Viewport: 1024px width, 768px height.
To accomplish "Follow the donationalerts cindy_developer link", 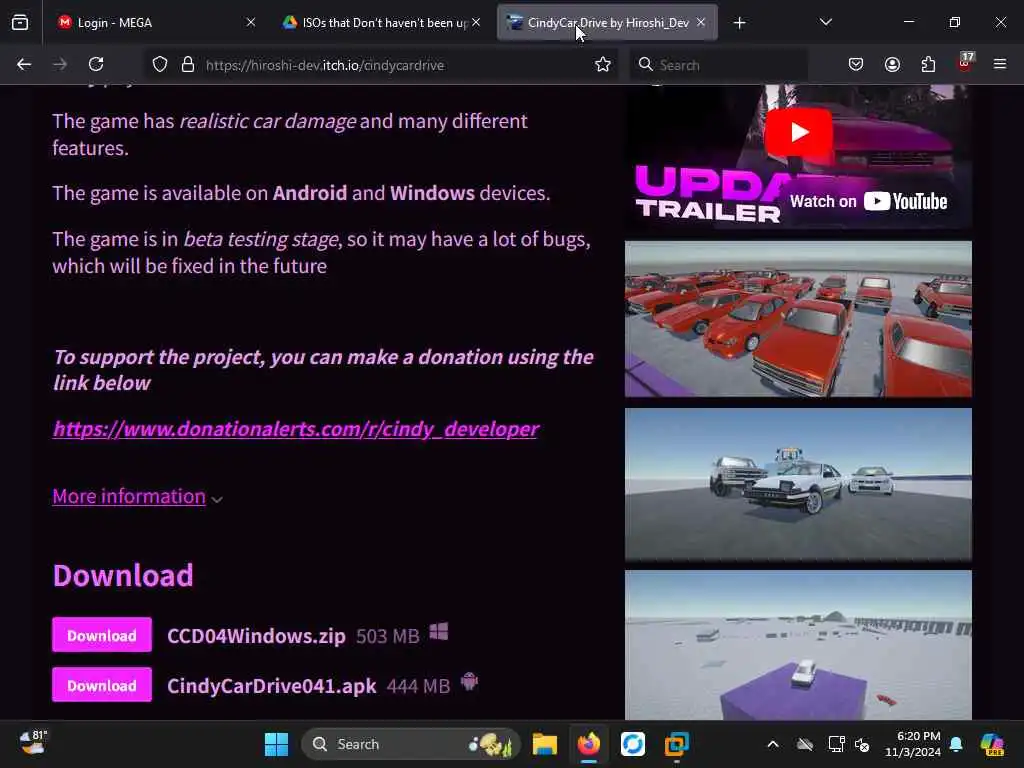I will pyautogui.click(x=296, y=428).
